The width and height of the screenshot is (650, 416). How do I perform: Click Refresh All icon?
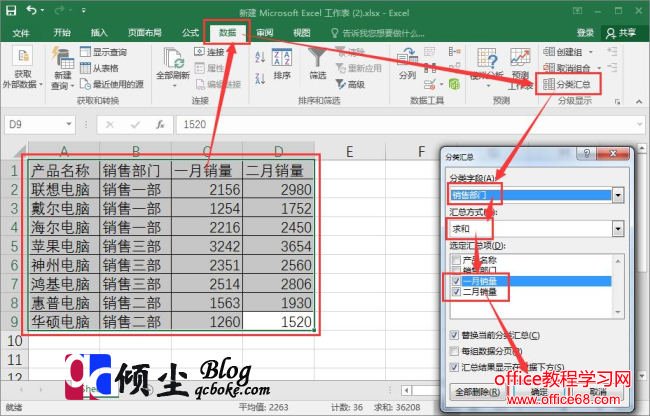(174, 58)
